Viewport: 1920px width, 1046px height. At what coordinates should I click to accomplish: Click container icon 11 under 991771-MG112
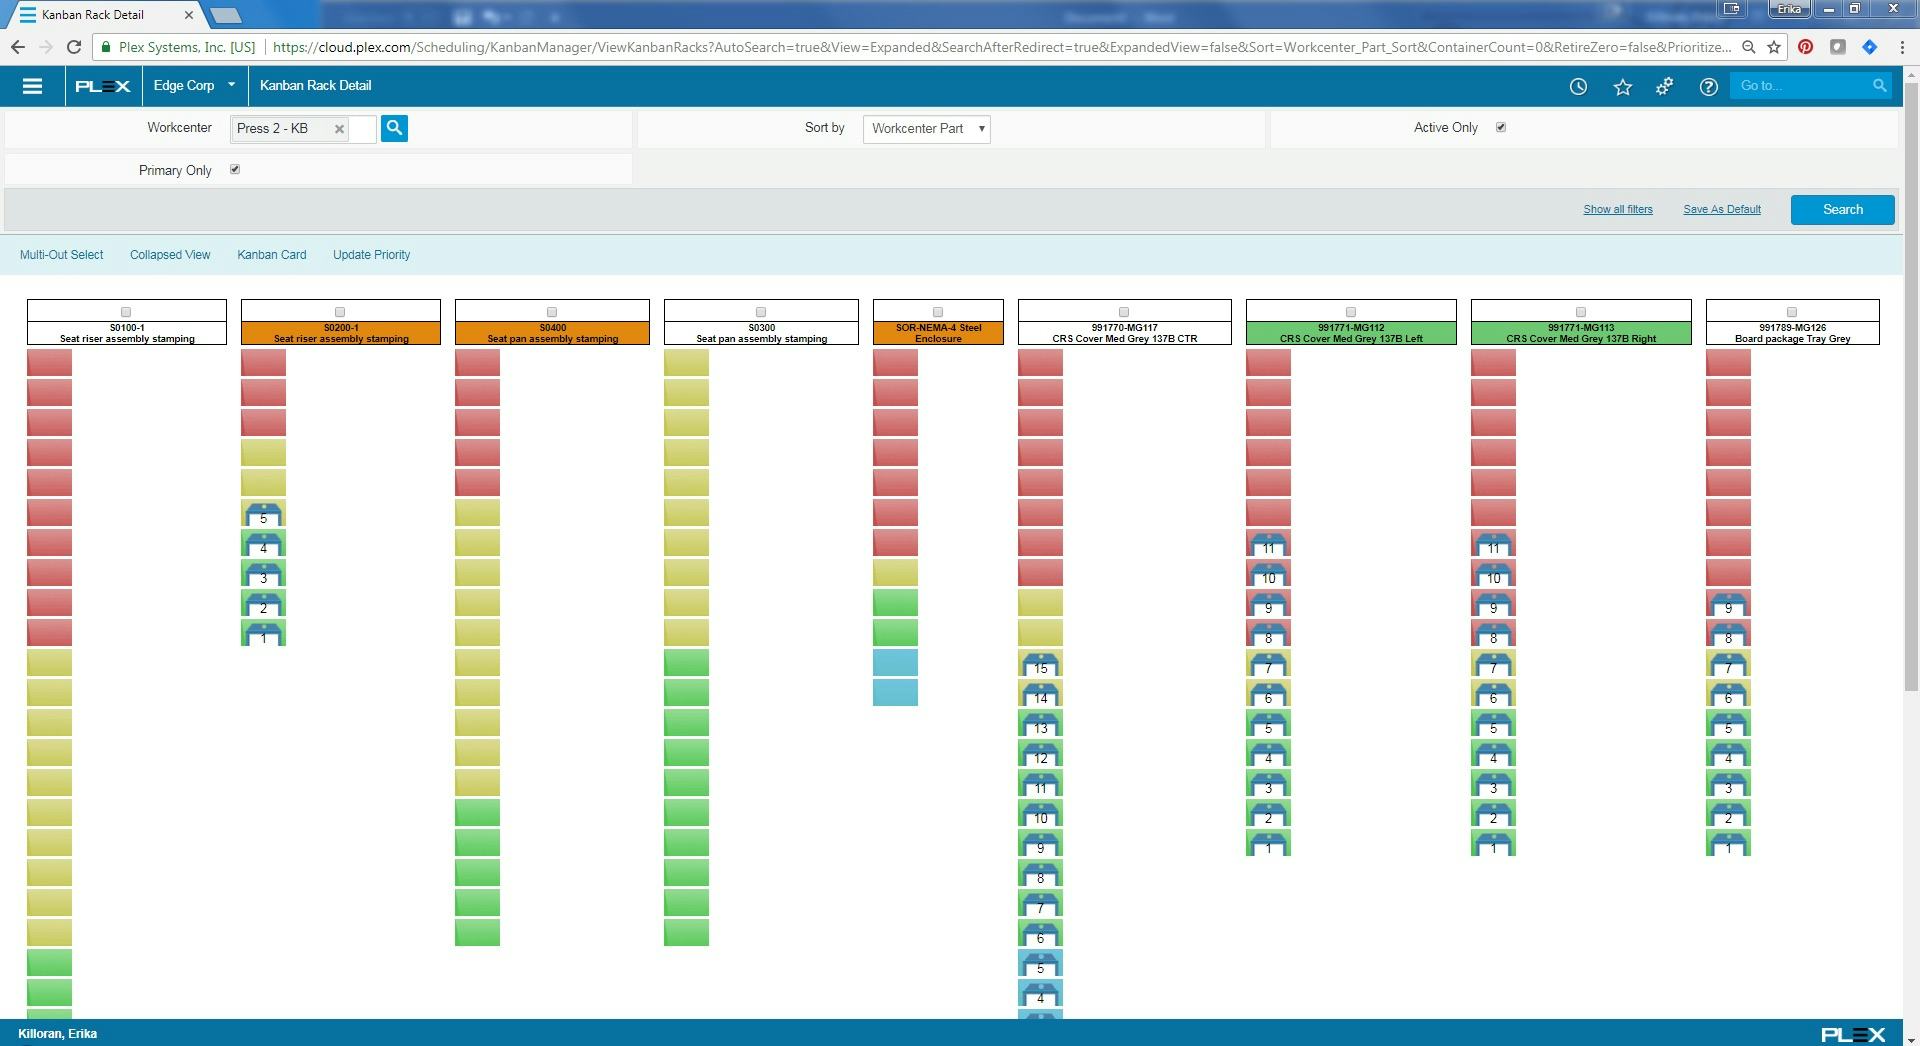[1268, 543]
